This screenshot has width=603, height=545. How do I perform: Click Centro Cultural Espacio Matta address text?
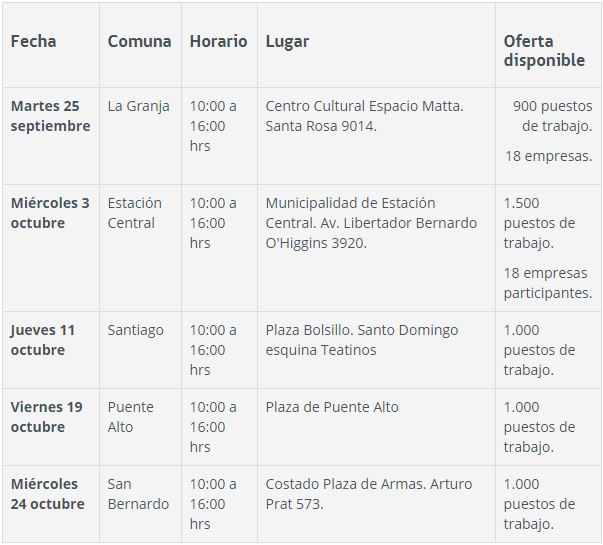(364, 116)
